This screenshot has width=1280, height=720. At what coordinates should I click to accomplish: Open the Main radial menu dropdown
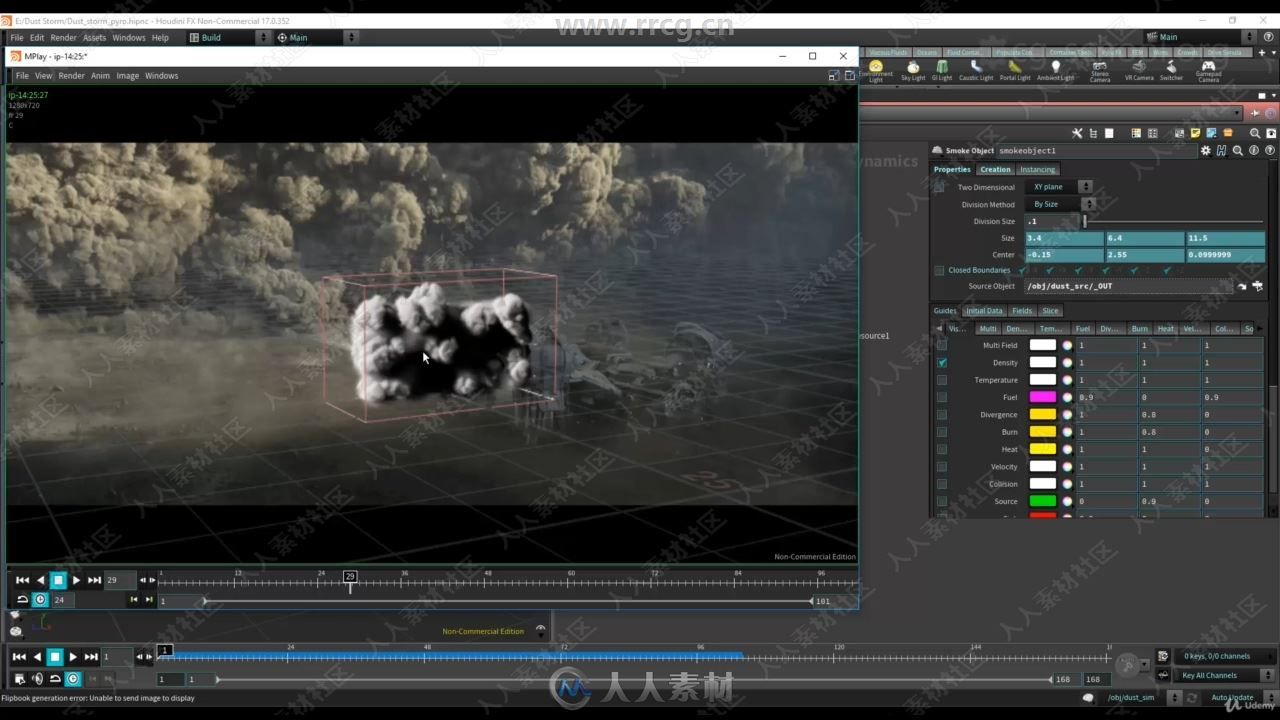316,37
